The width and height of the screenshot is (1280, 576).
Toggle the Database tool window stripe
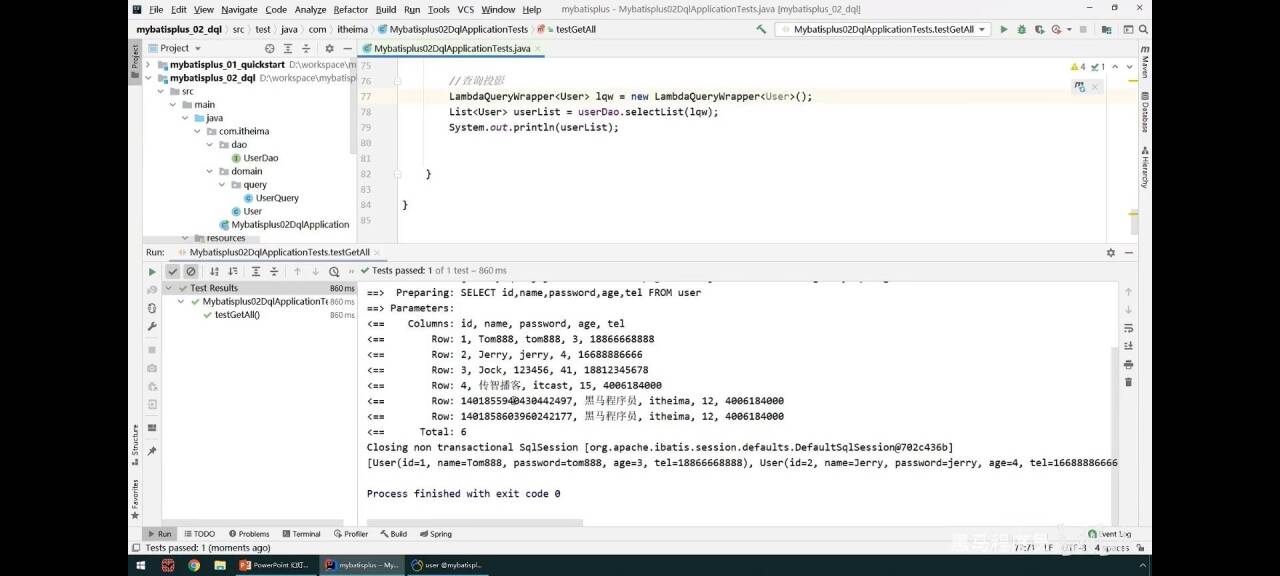click(1145, 113)
